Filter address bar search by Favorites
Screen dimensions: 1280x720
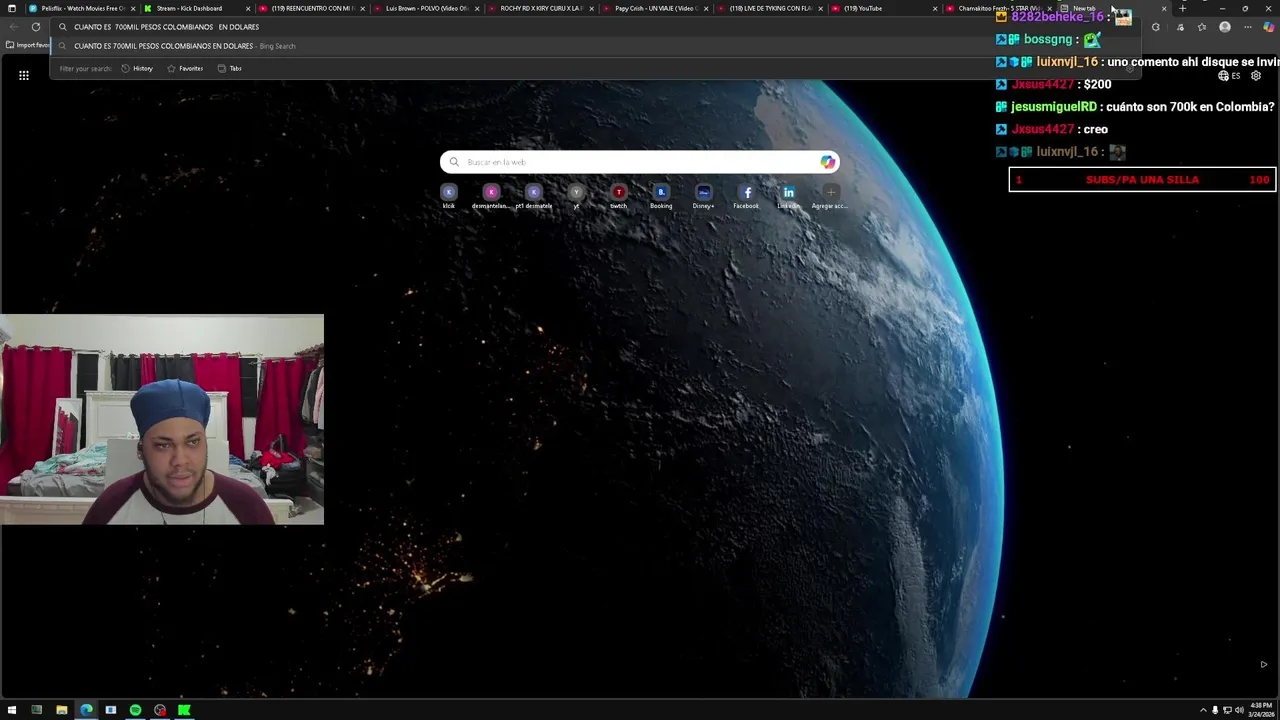click(185, 68)
